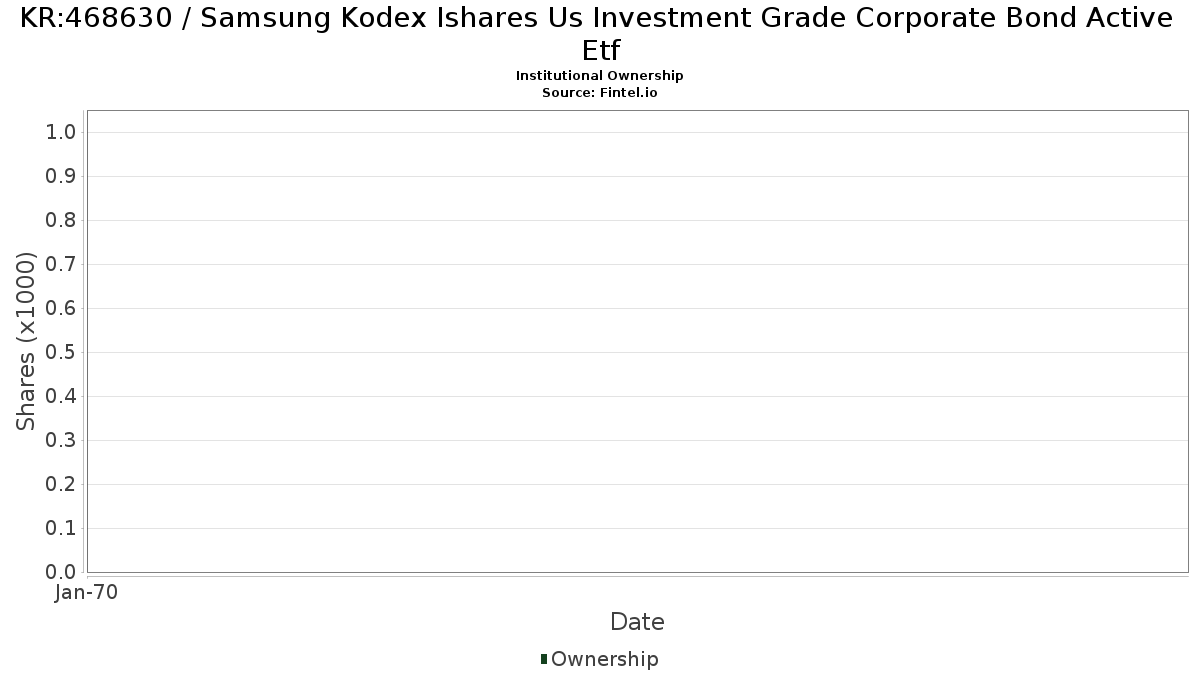This screenshot has height=675, width=1200.
Task: Click the 0.4 y-axis tick label
Action: click(x=61, y=397)
